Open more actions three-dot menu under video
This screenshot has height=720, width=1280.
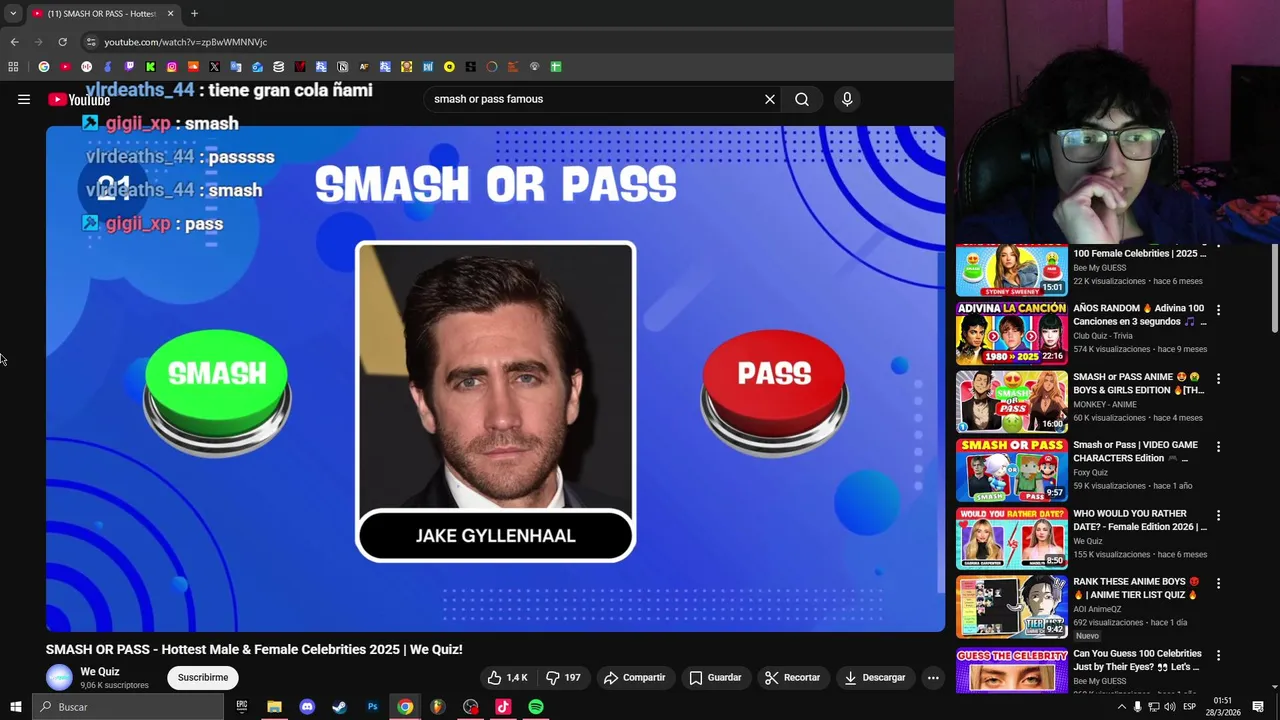click(x=933, y=677)
